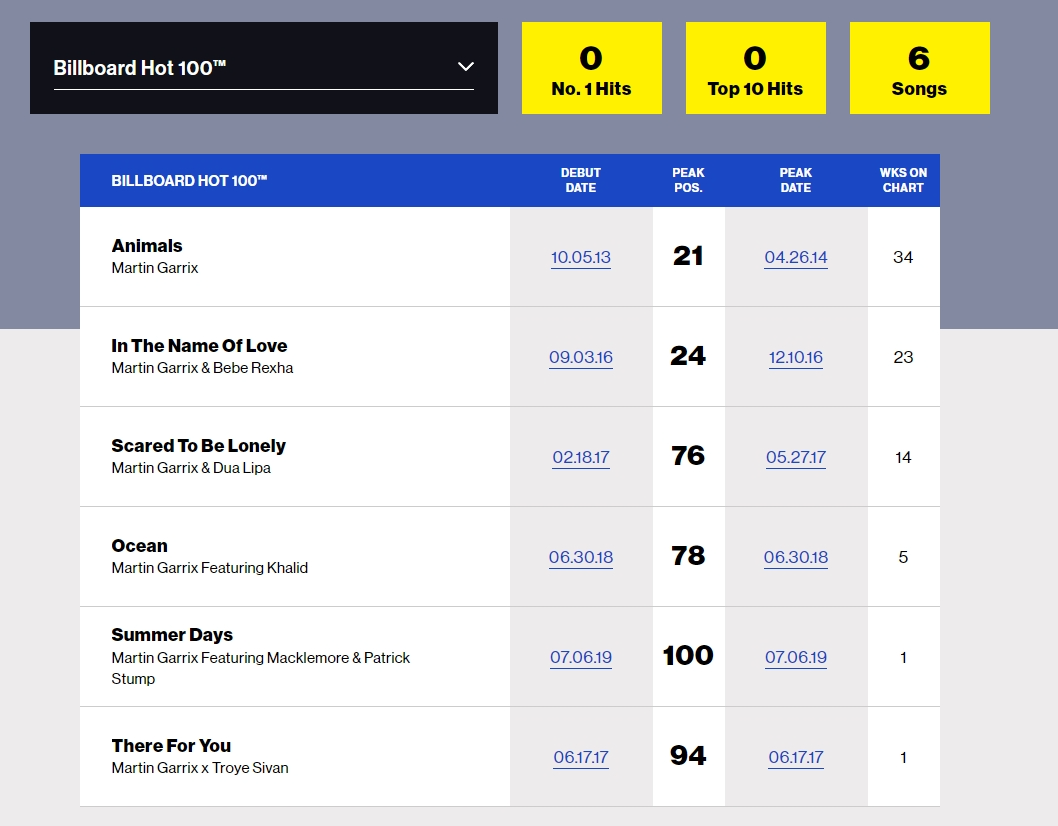
Task: Click artist text Martin Garrix & Bebe Rexha
Action: [202, 368]
